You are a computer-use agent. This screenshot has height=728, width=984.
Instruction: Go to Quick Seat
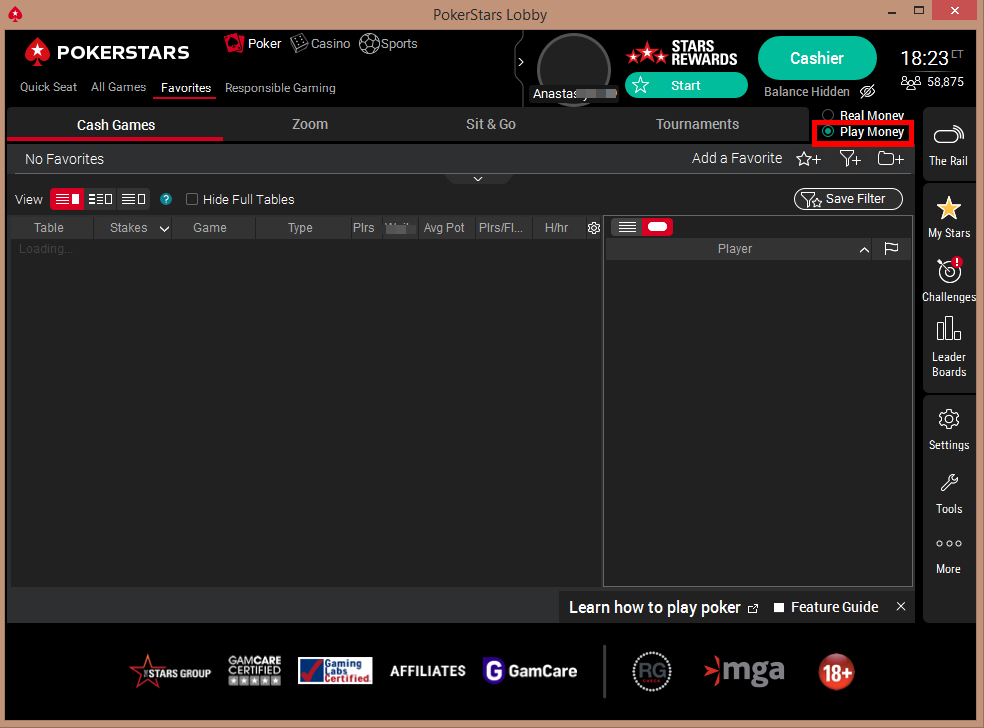[x=48, y=87]
